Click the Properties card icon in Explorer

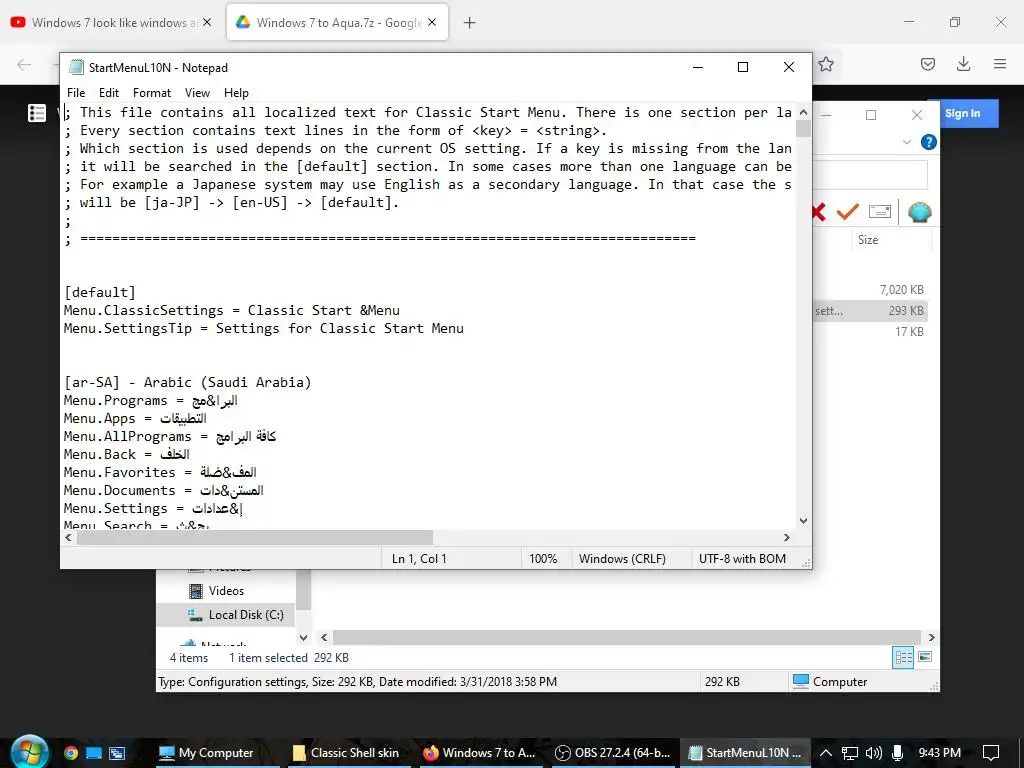click(x=880, y=212)
